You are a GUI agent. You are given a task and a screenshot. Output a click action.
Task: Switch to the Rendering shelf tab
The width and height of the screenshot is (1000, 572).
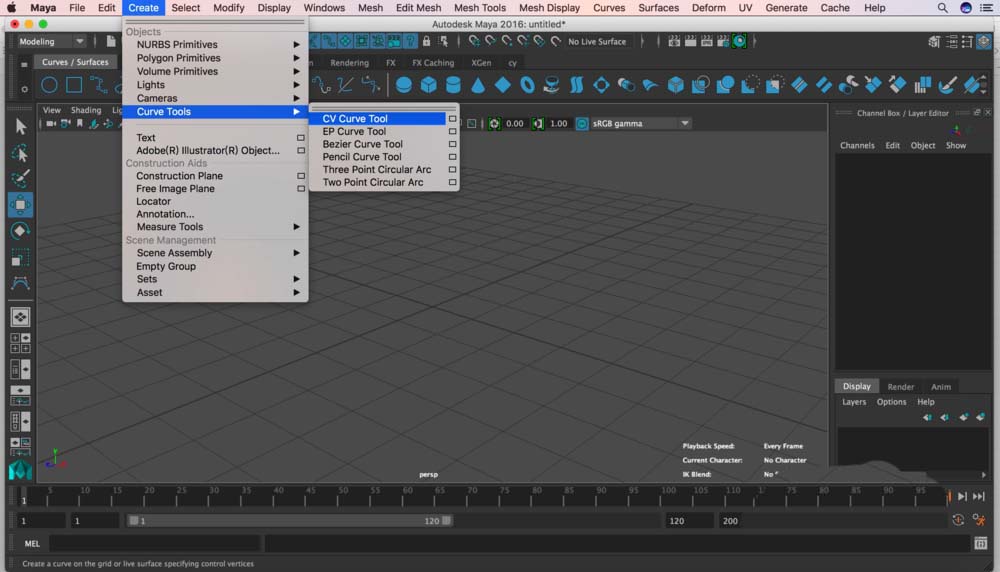coord(349,63)
